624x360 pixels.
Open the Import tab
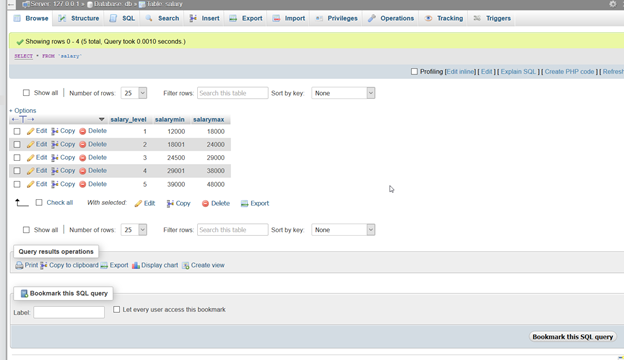pos(289,18)
